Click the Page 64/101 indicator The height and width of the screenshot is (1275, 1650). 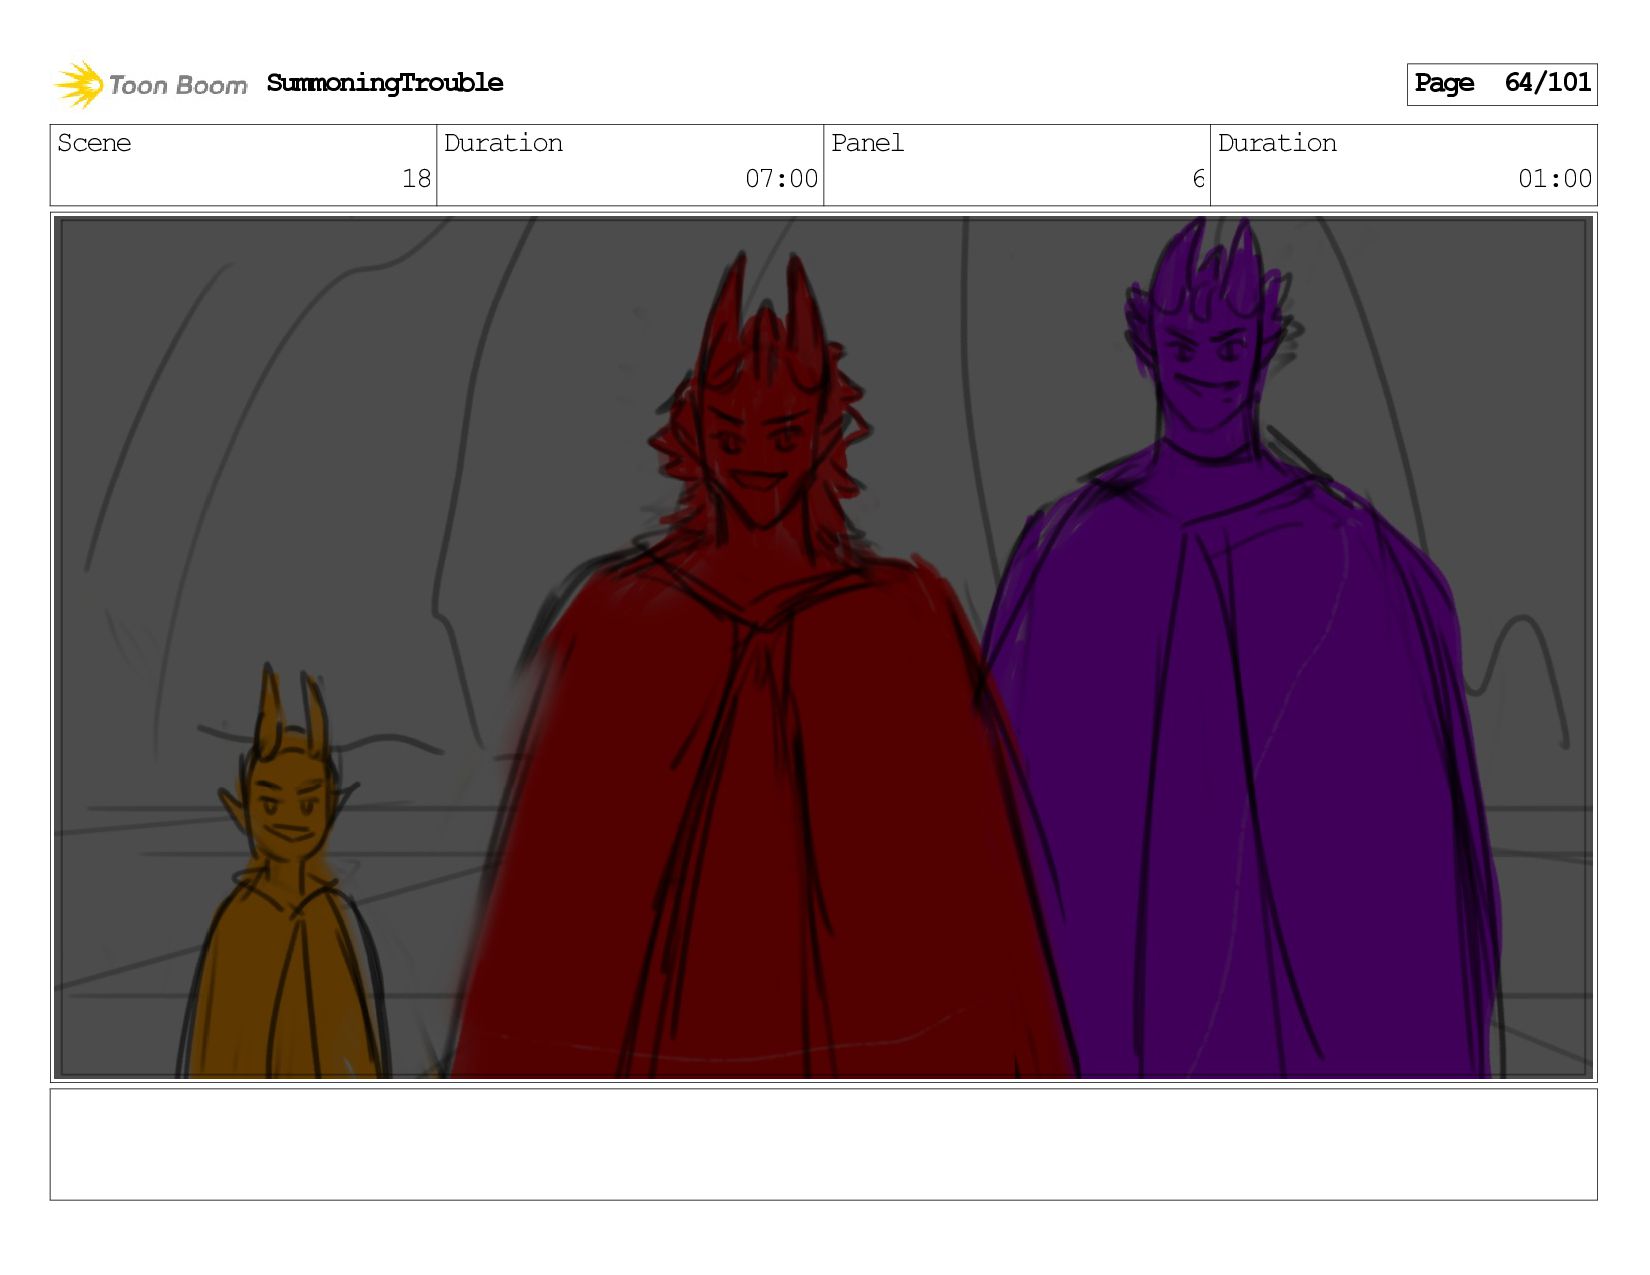click(1501, 84)
